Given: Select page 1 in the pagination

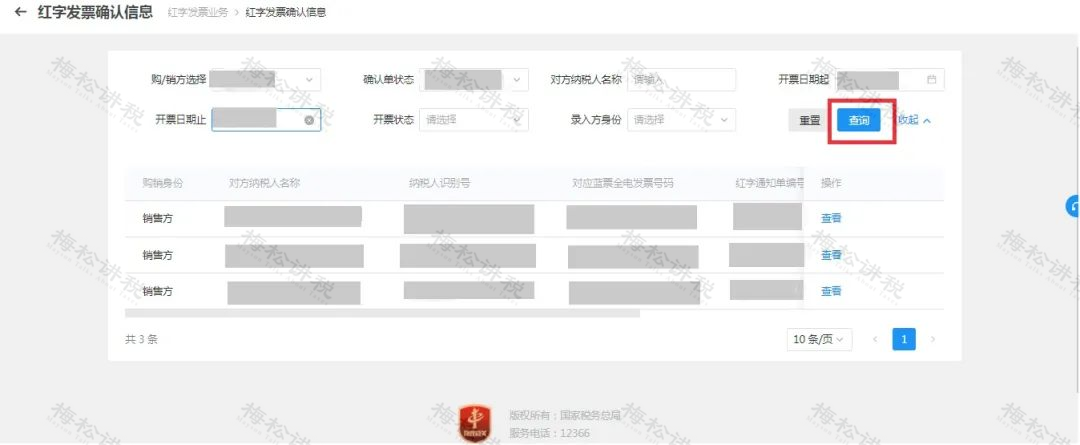Looking at the screenshot, I should coord(904,339).
